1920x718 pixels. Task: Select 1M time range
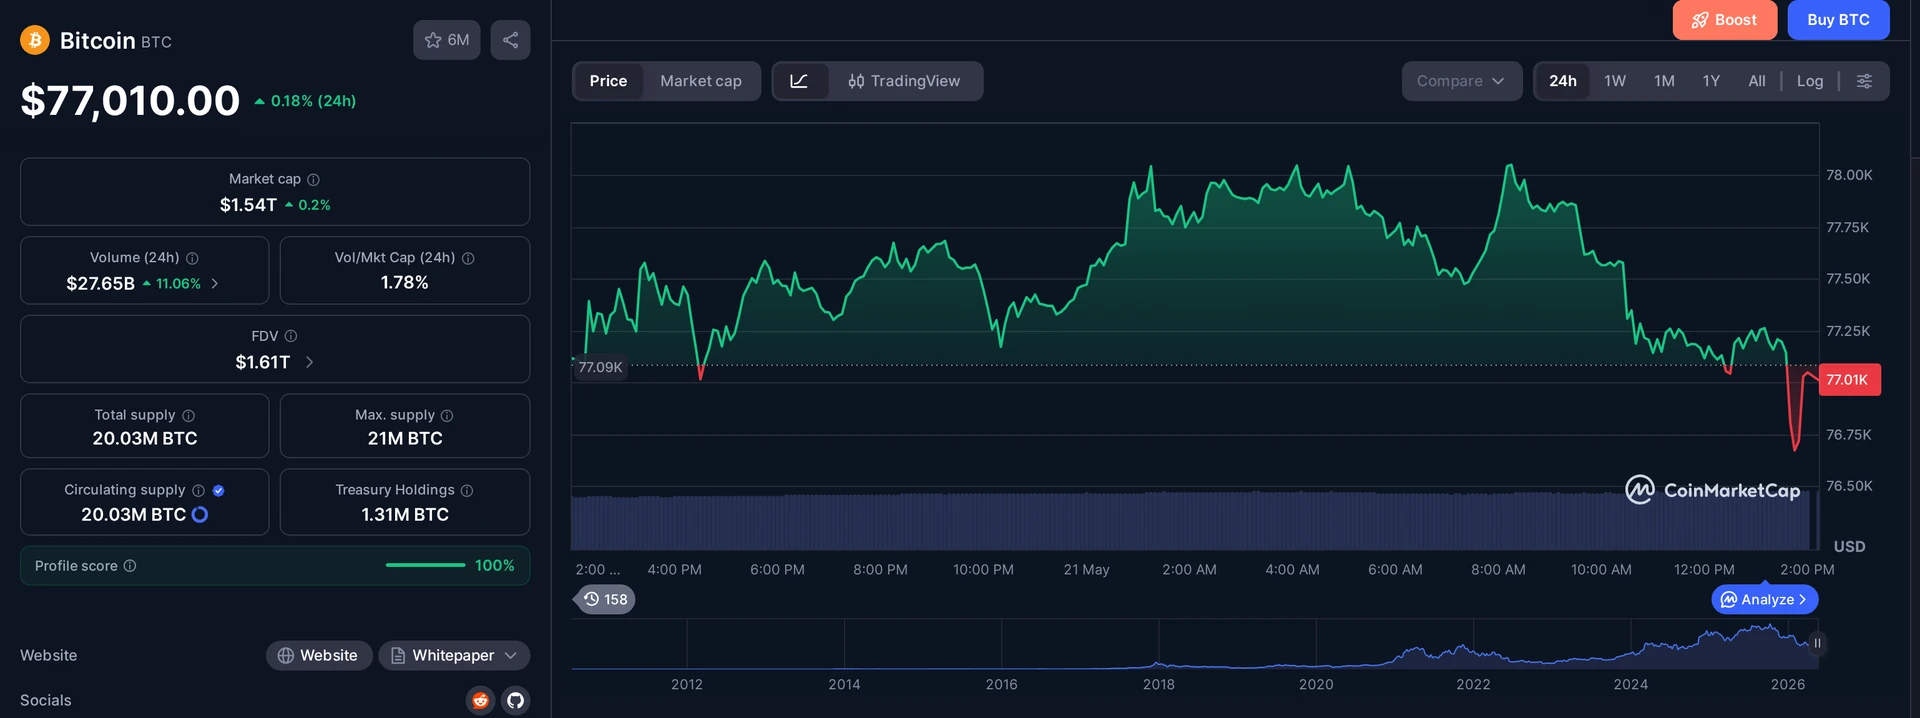pos(1664,81)
